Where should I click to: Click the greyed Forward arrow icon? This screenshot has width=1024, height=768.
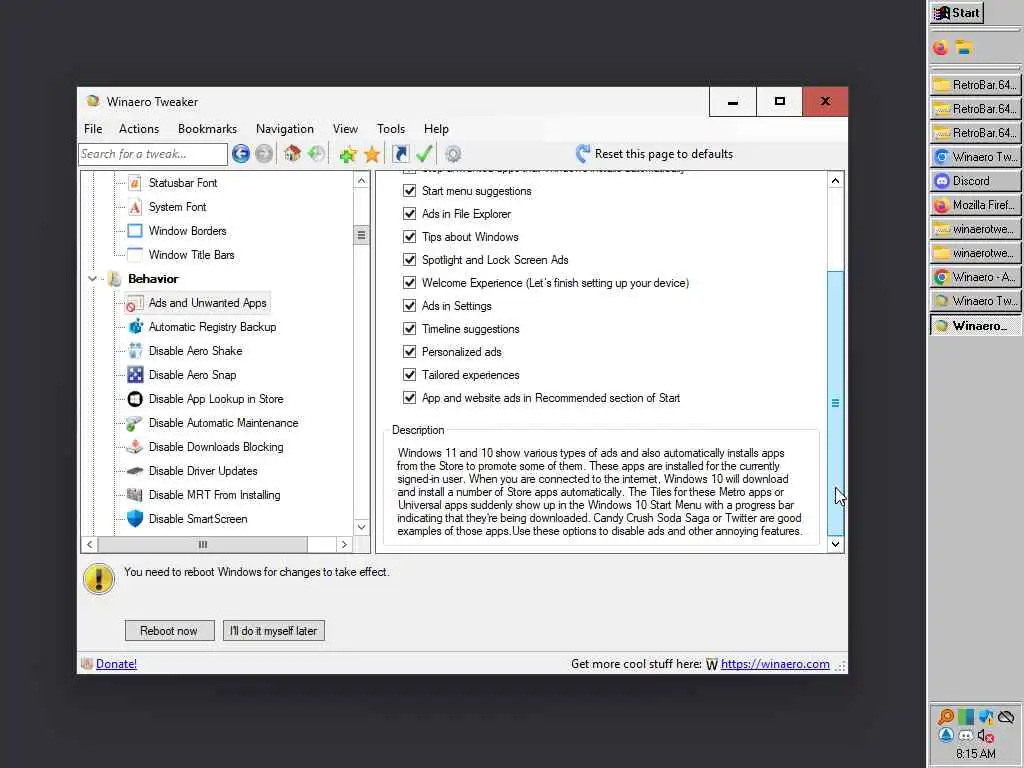coord(264,153)
